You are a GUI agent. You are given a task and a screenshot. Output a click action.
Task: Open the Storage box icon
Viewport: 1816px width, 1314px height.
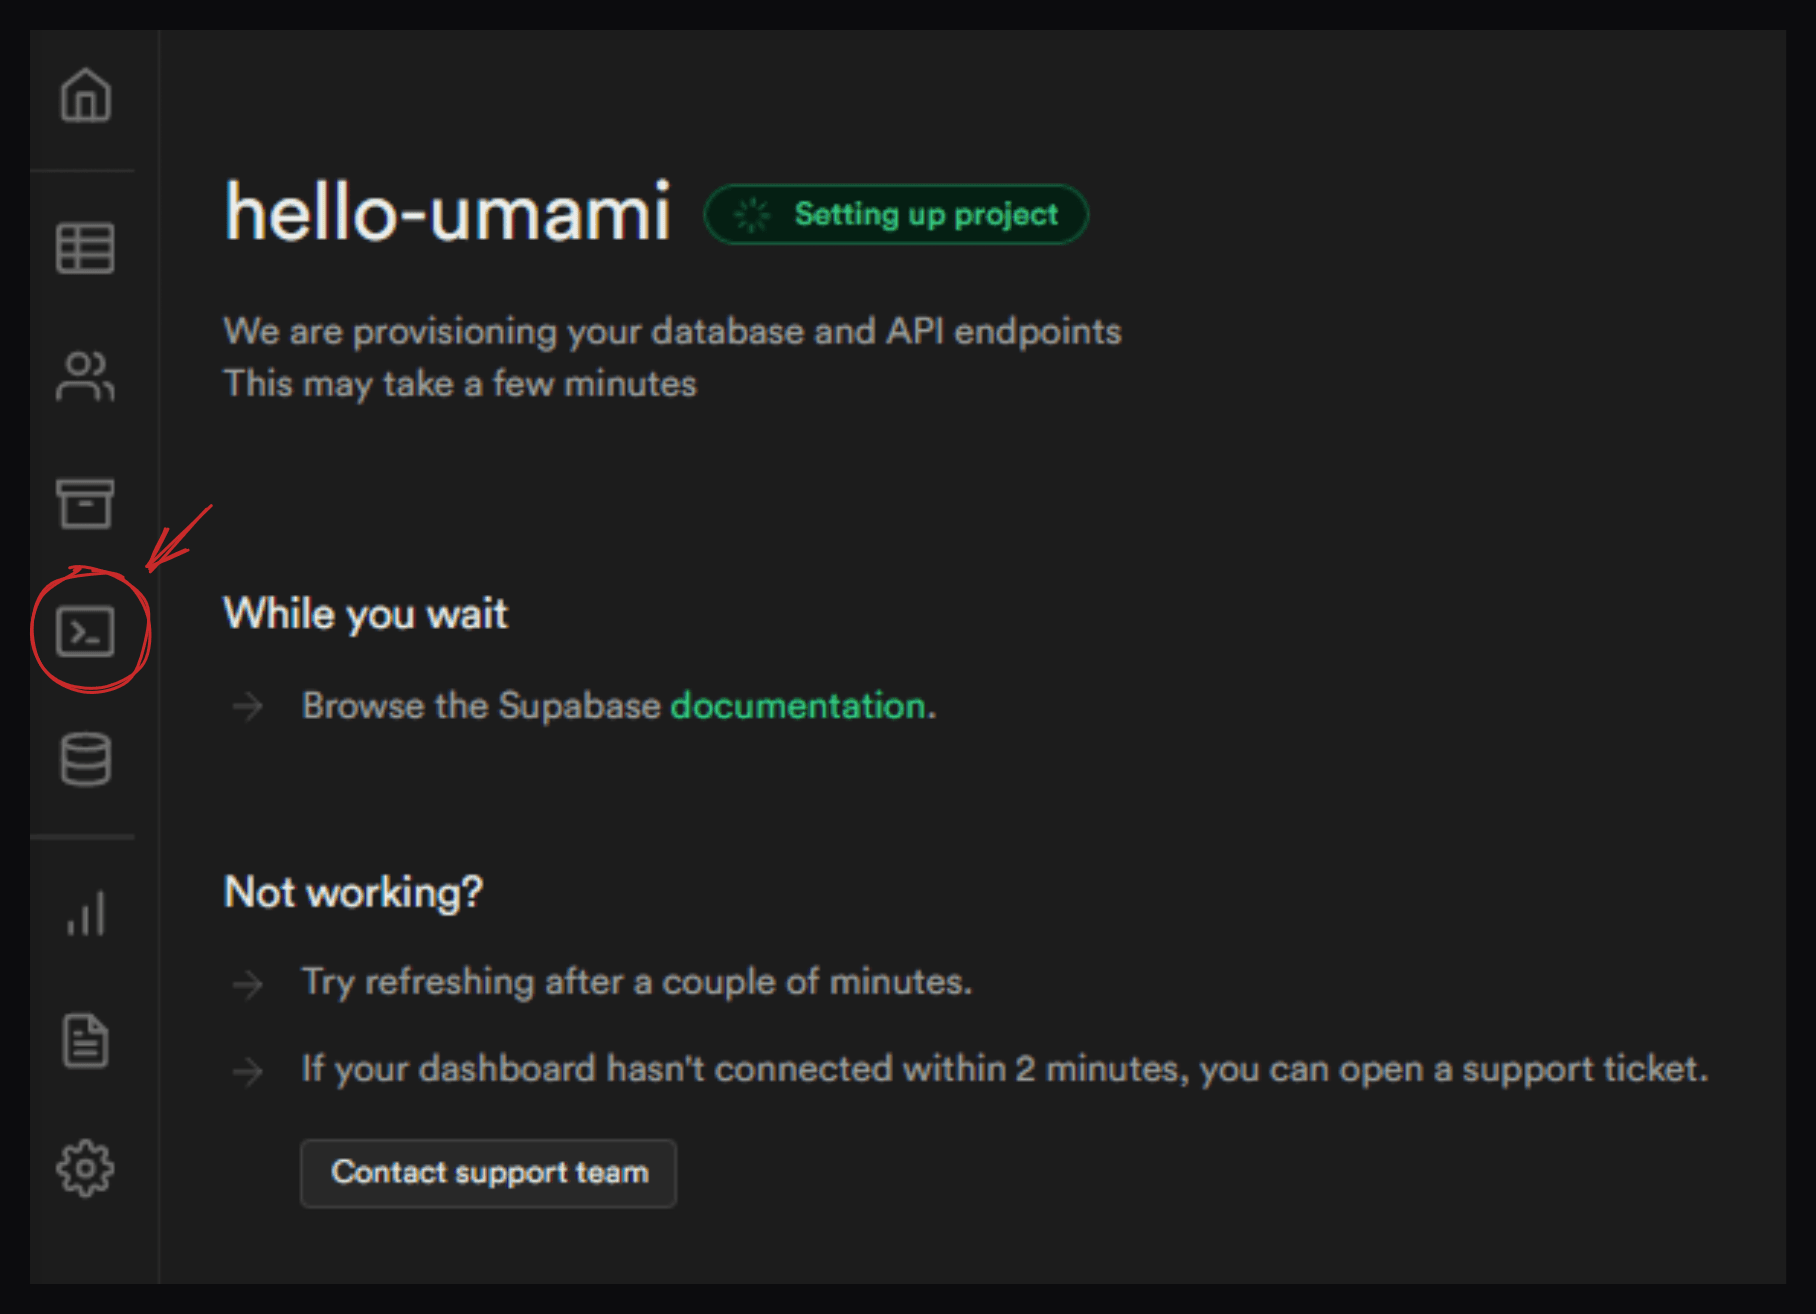[x=85, y=503]
